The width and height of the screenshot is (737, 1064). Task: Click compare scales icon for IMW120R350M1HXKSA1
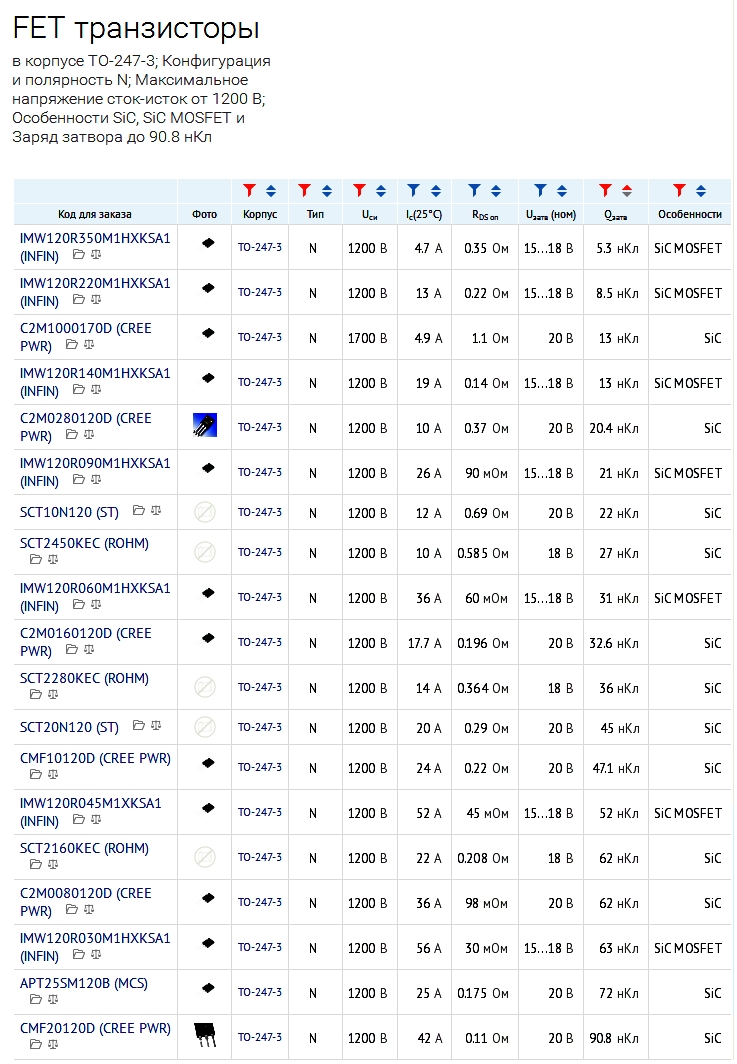tap(96, 254)
